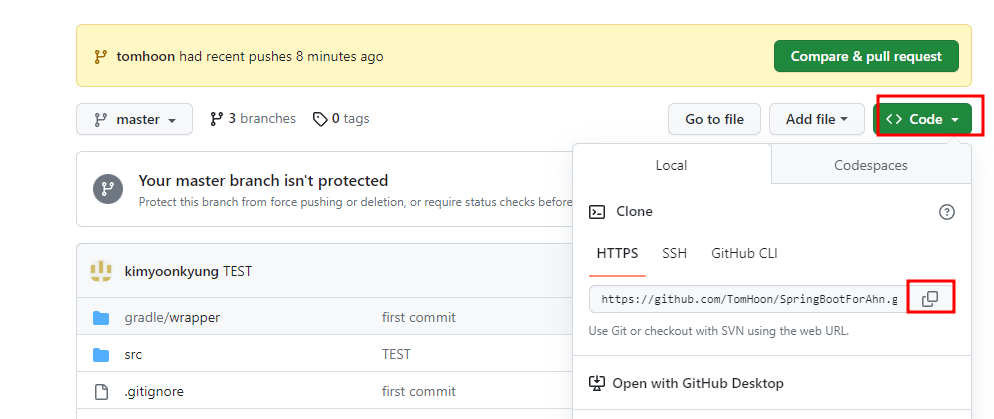
Task: Click the tomhoon username in push banner
Action: coord(146,56)
